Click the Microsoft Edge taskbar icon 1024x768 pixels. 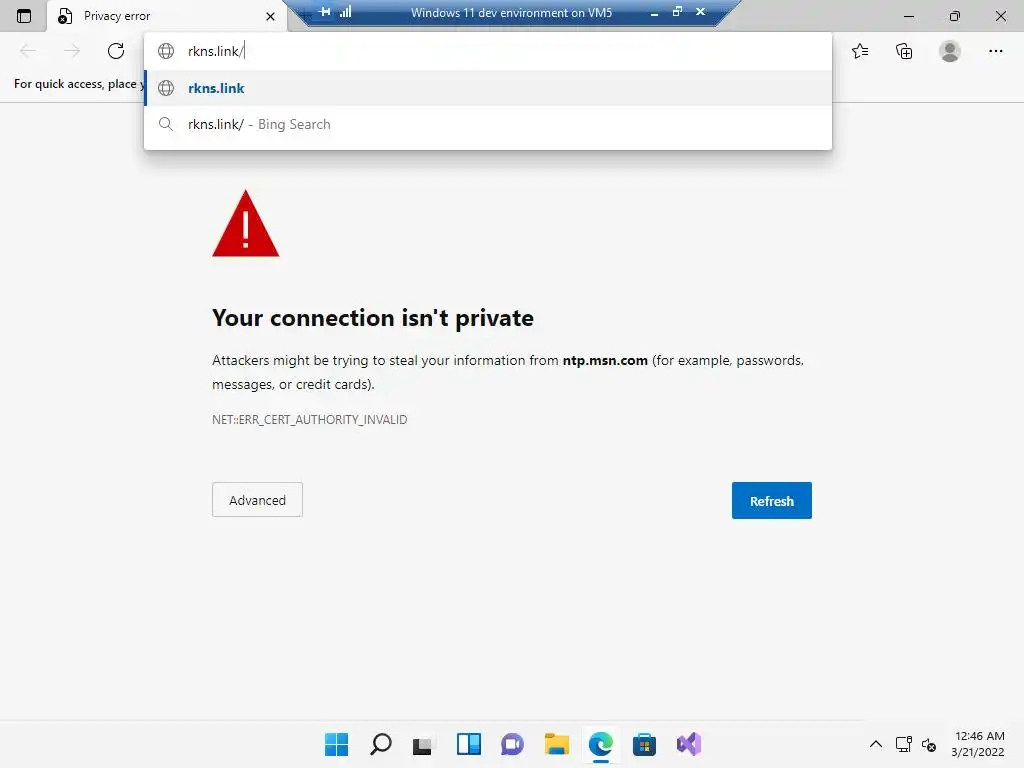(601, 744)
